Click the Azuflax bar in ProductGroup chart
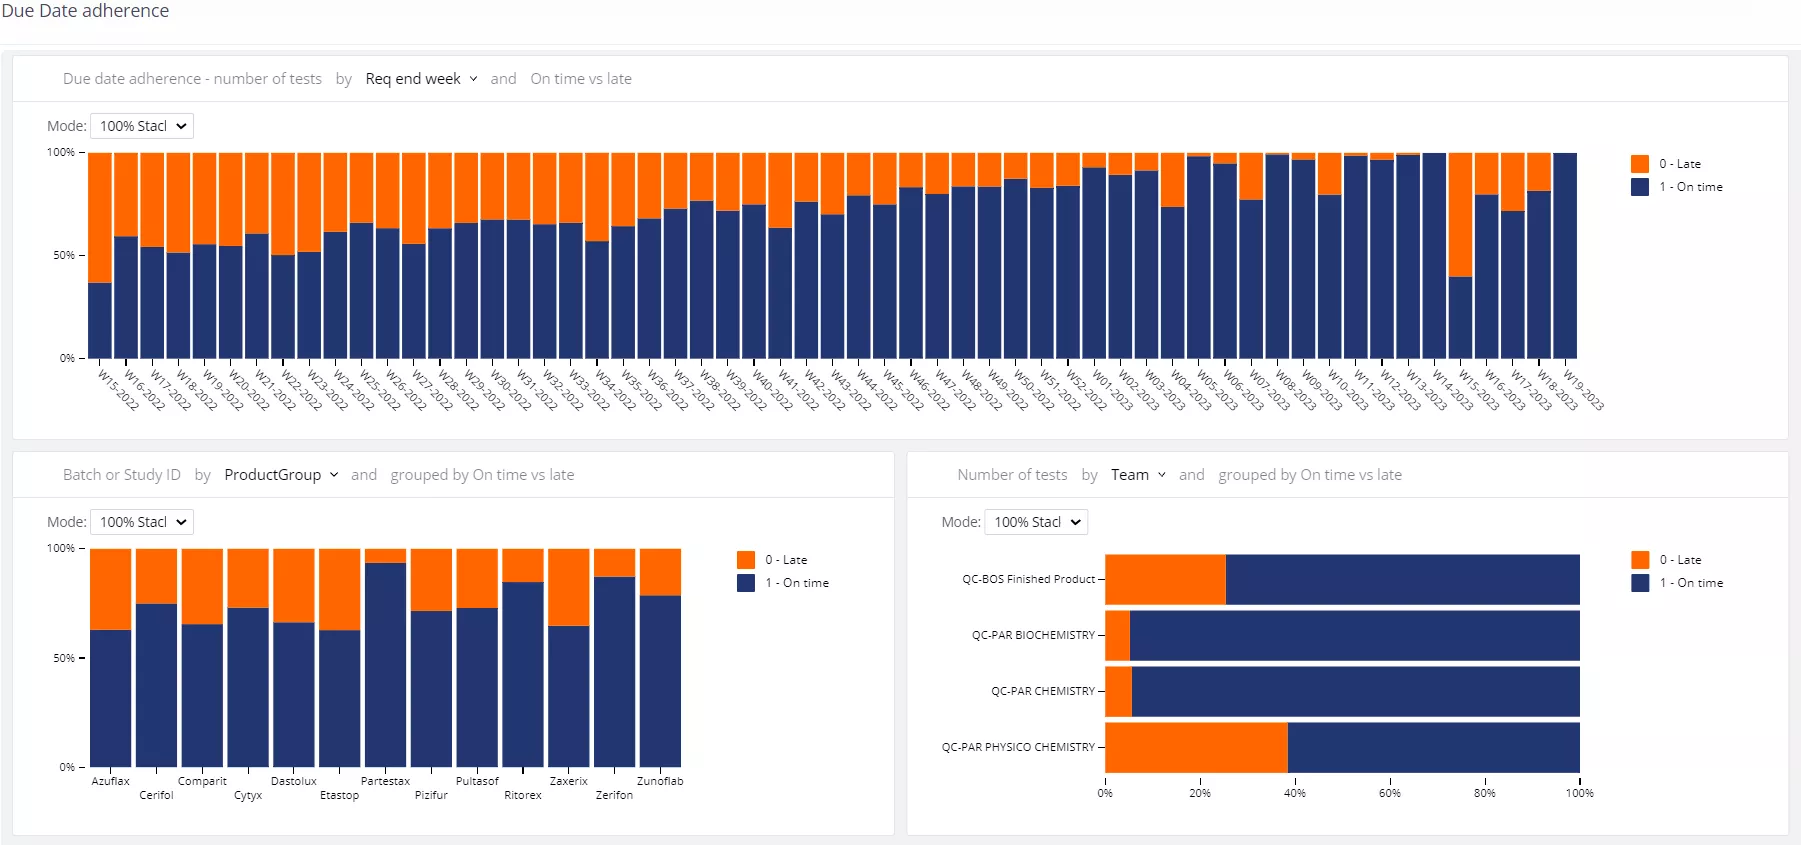Viewport: 1801px width, 845px height. (x=111, y=658)
